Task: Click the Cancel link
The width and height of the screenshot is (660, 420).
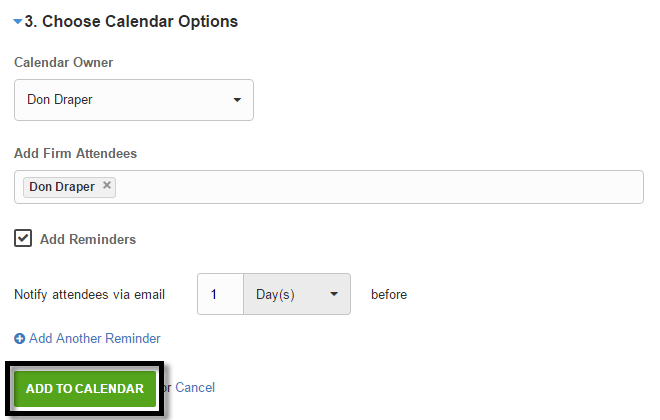Action: pyautogui.click(x=195, y=388)
